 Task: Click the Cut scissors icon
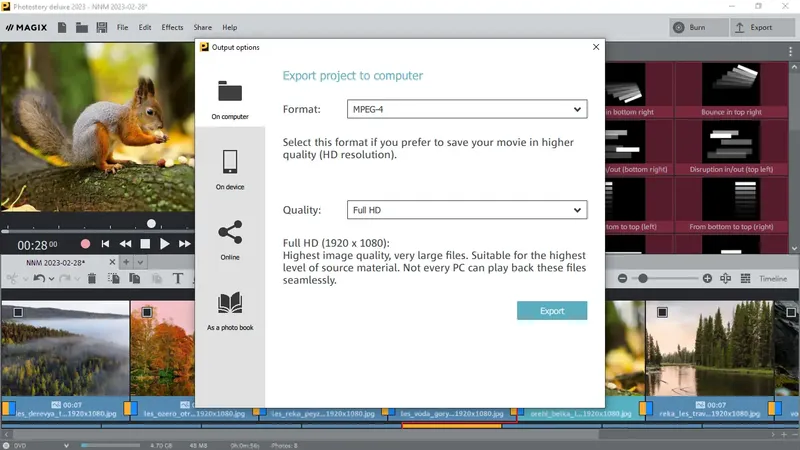[12, 278]
